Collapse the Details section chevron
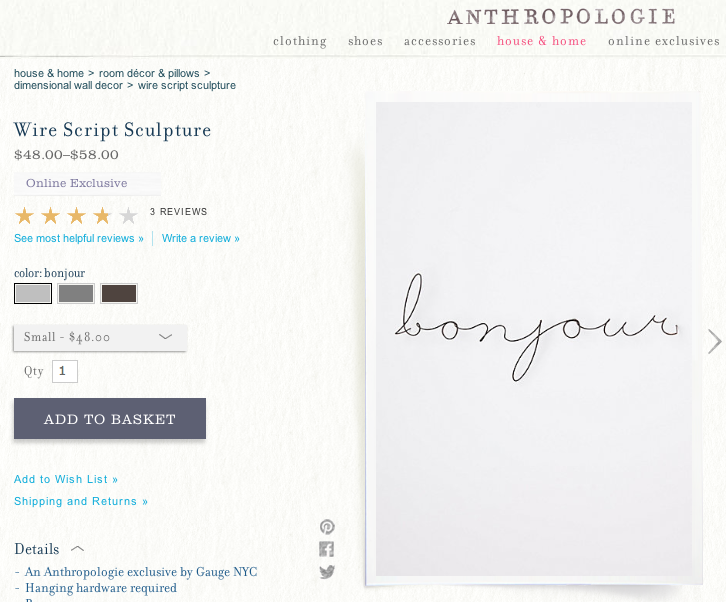Viewport: 726px width, 602px height. (x=77, y=549)
